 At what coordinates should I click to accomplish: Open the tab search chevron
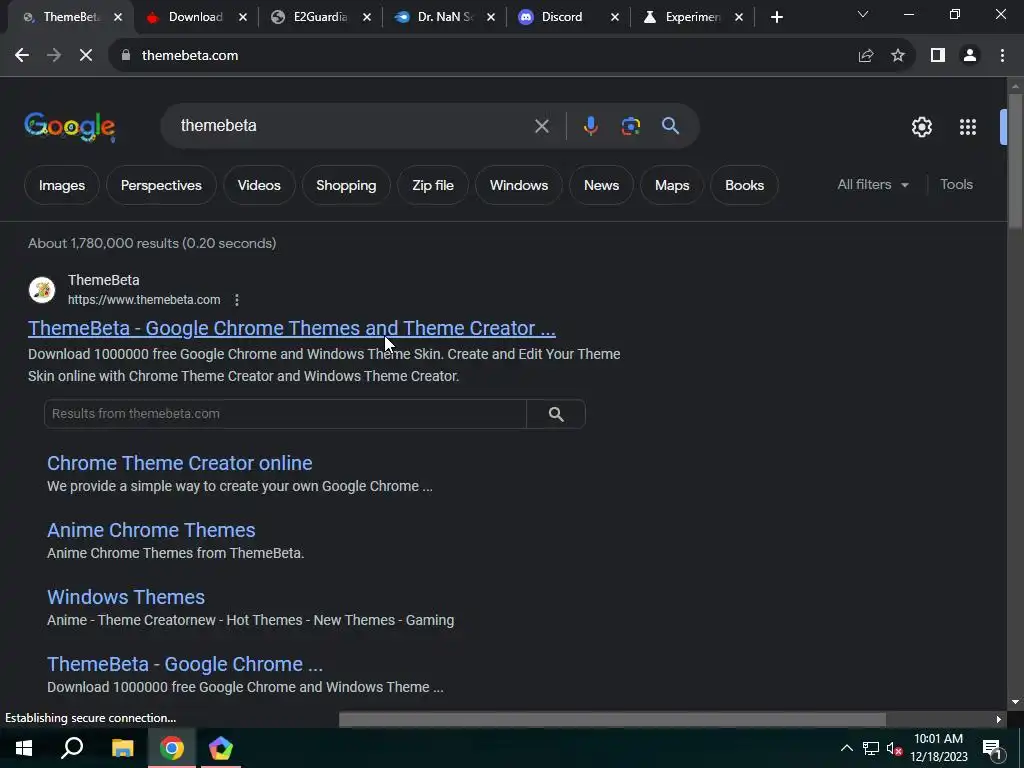click(863, 14)
